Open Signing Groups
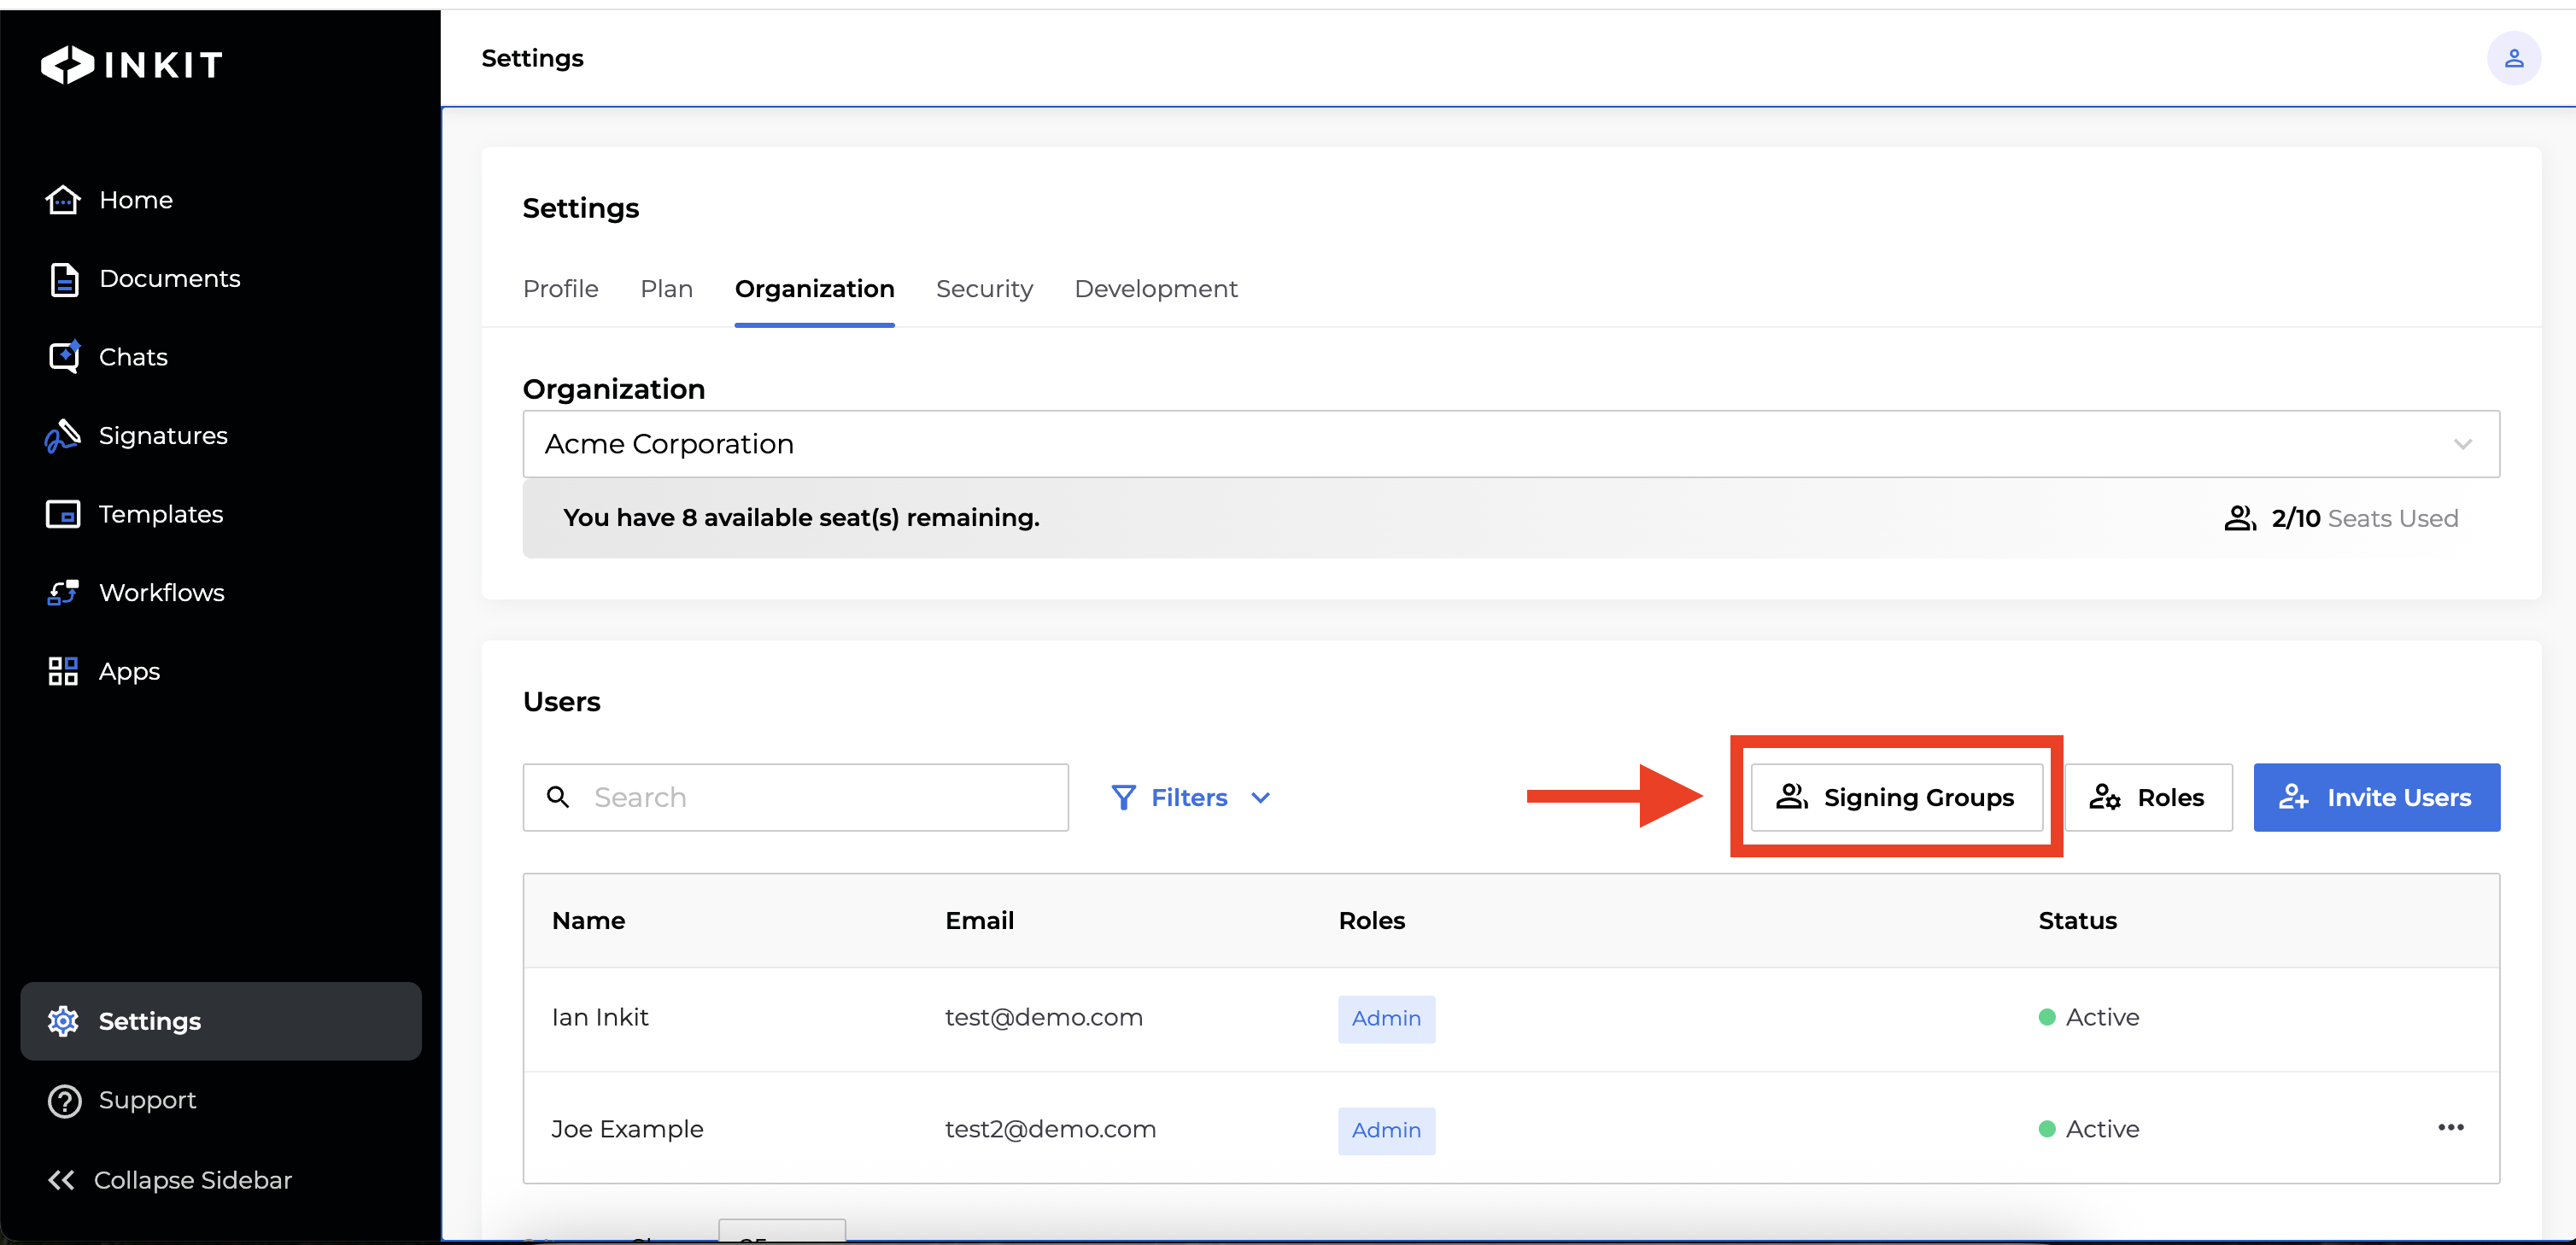 coord(1896,797)
